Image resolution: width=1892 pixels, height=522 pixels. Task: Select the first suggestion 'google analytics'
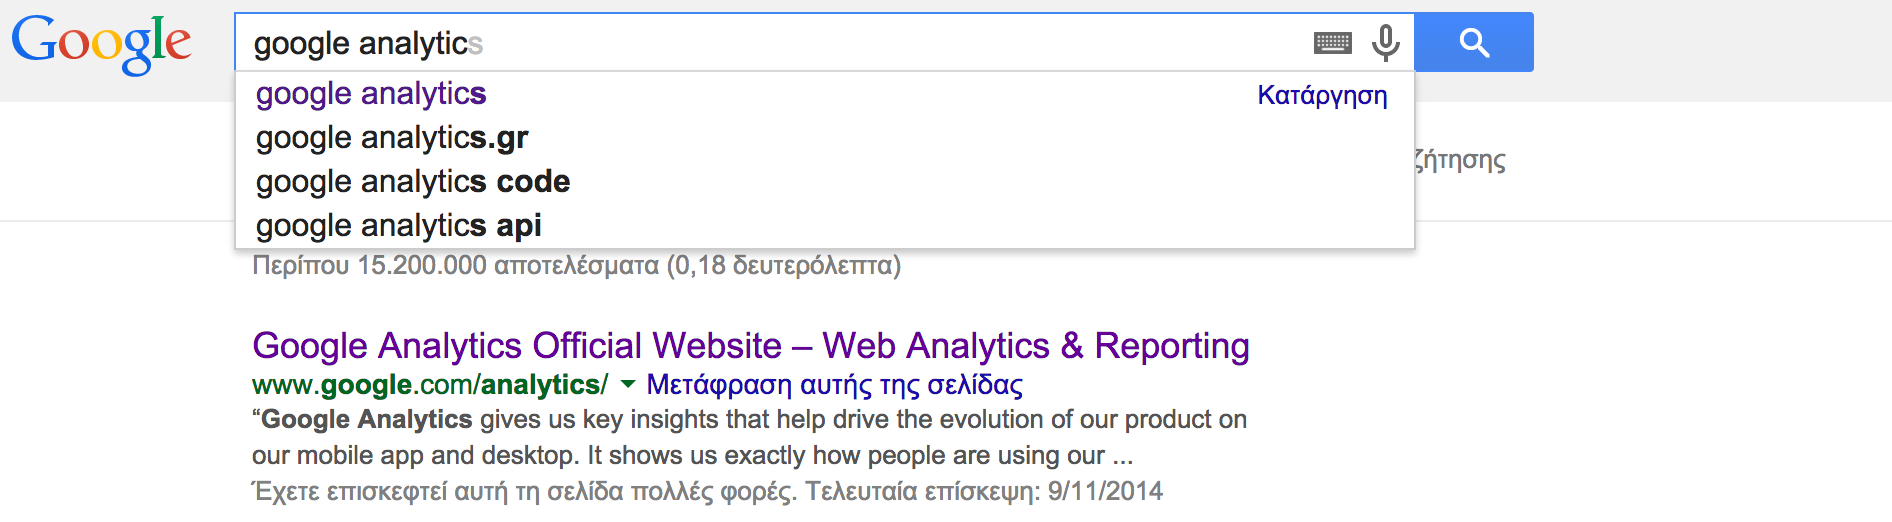pos(371,94)
